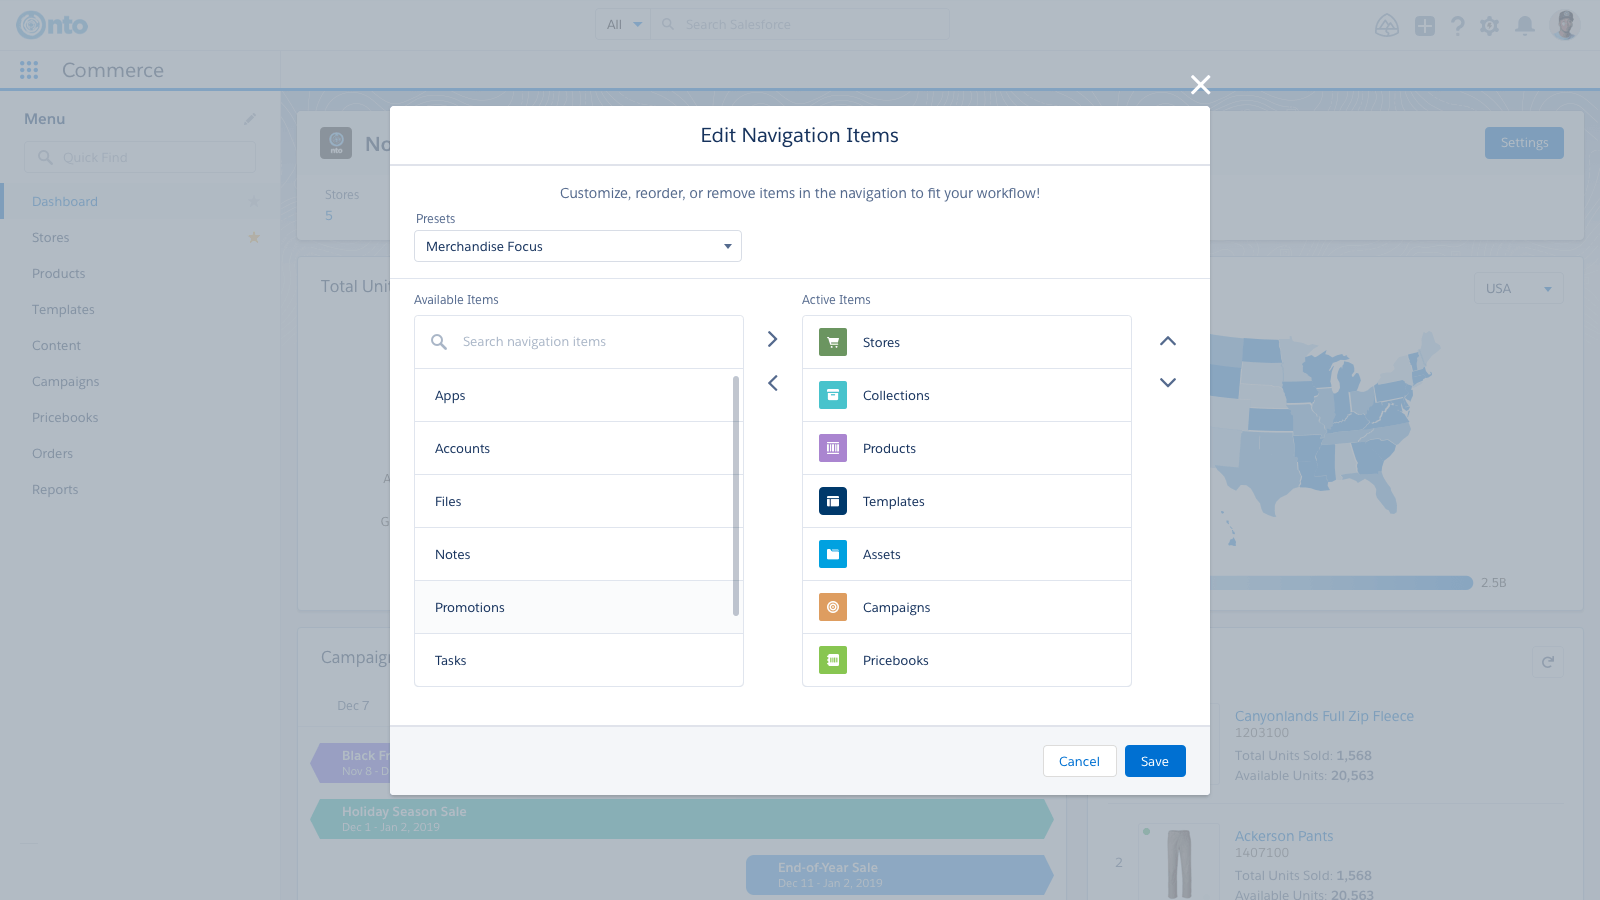Open the Presets Merchandise Focus dropdown
The width and height of the screenshot is (1600, 900).
pos(578,246)
